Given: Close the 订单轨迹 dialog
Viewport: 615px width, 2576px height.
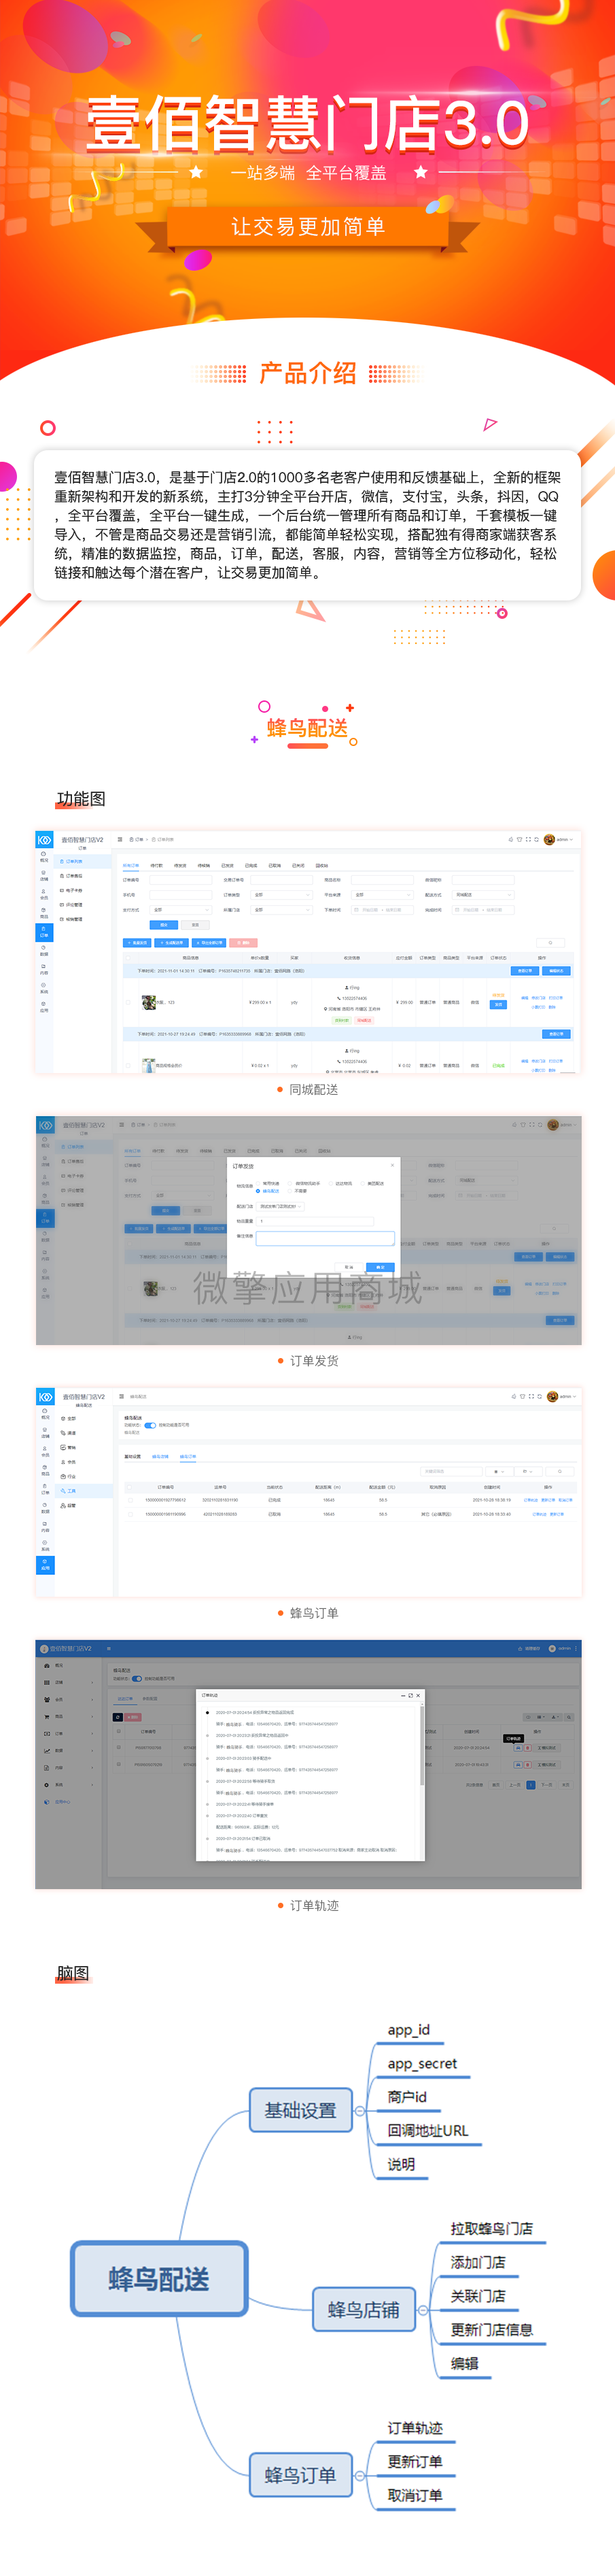Looking at the screenshot, I should tap(418, 1696).
